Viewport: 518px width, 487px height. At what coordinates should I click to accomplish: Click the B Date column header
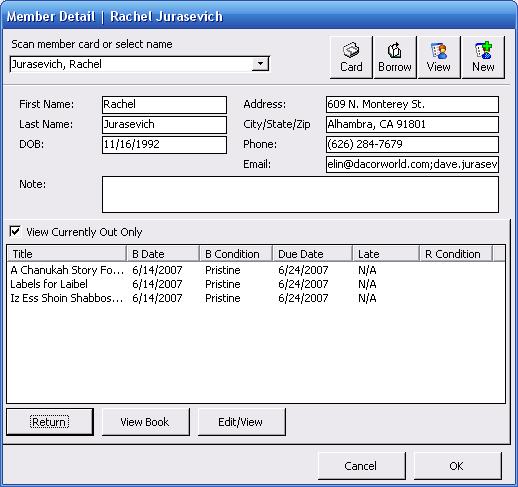tap(163, 254)
